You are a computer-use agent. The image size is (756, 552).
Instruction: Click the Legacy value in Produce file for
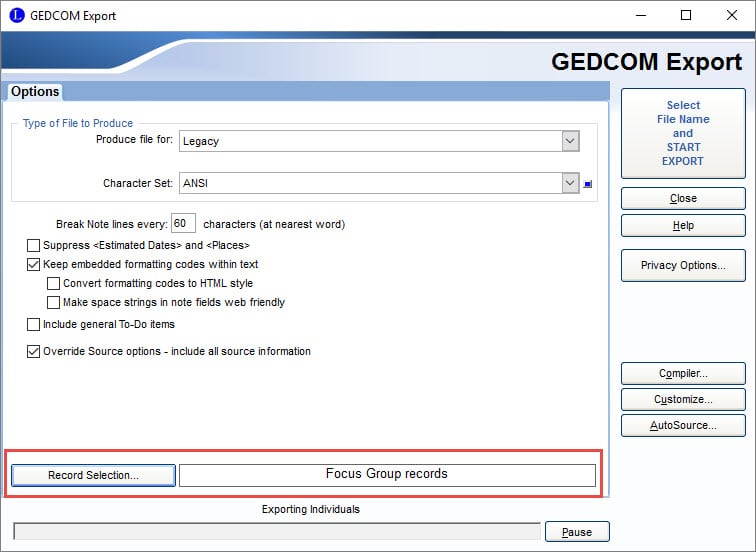point(201,141)
